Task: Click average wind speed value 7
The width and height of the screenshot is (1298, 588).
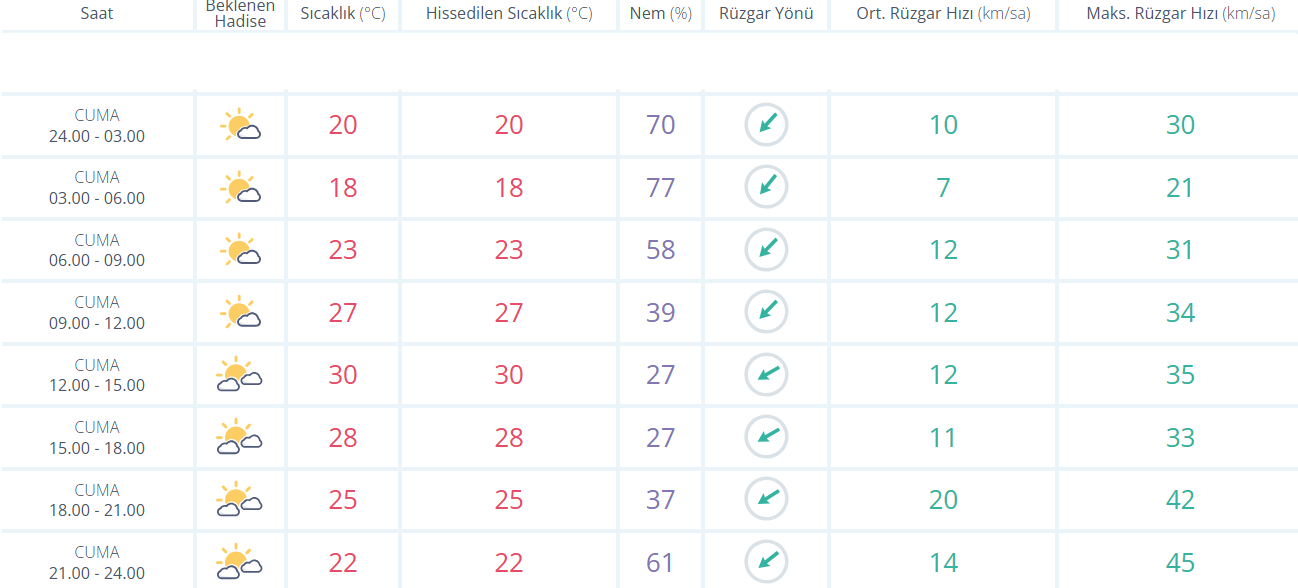Action: click(x=943, y=187)
